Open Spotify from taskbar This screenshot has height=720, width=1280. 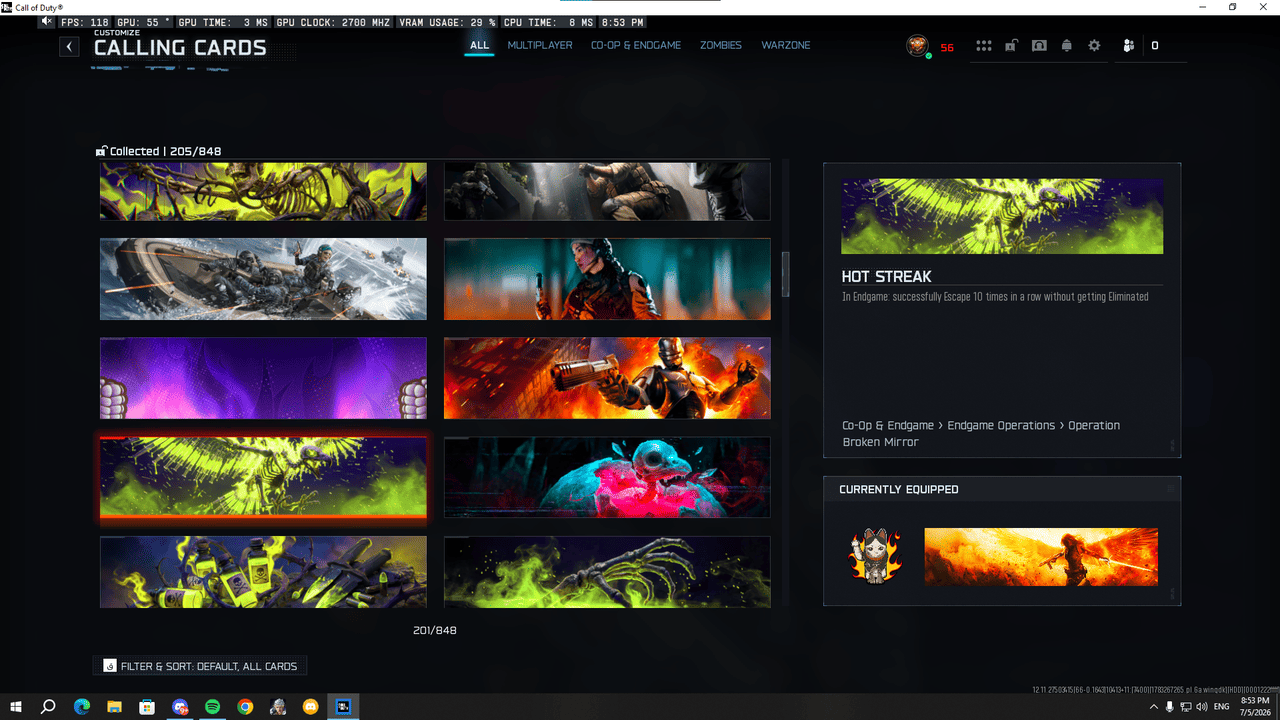tap(212, 707)
